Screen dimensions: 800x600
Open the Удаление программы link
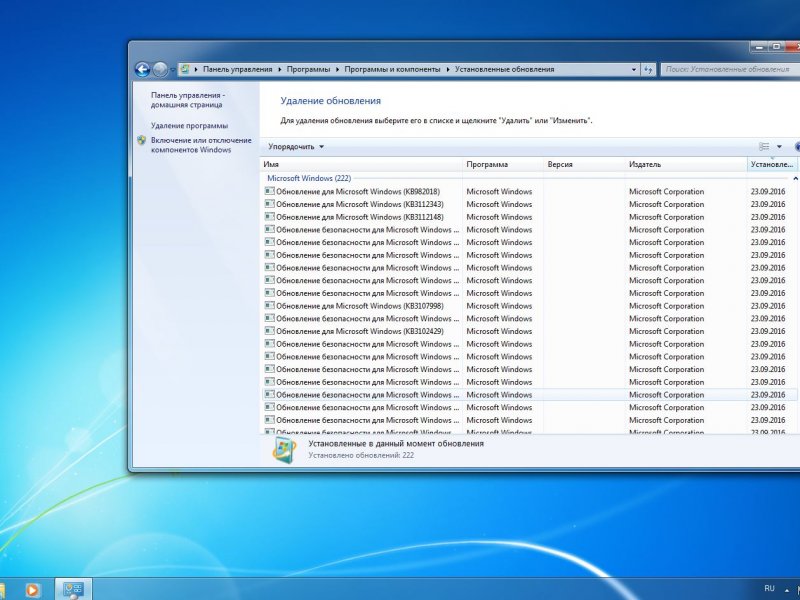point(189,126)
